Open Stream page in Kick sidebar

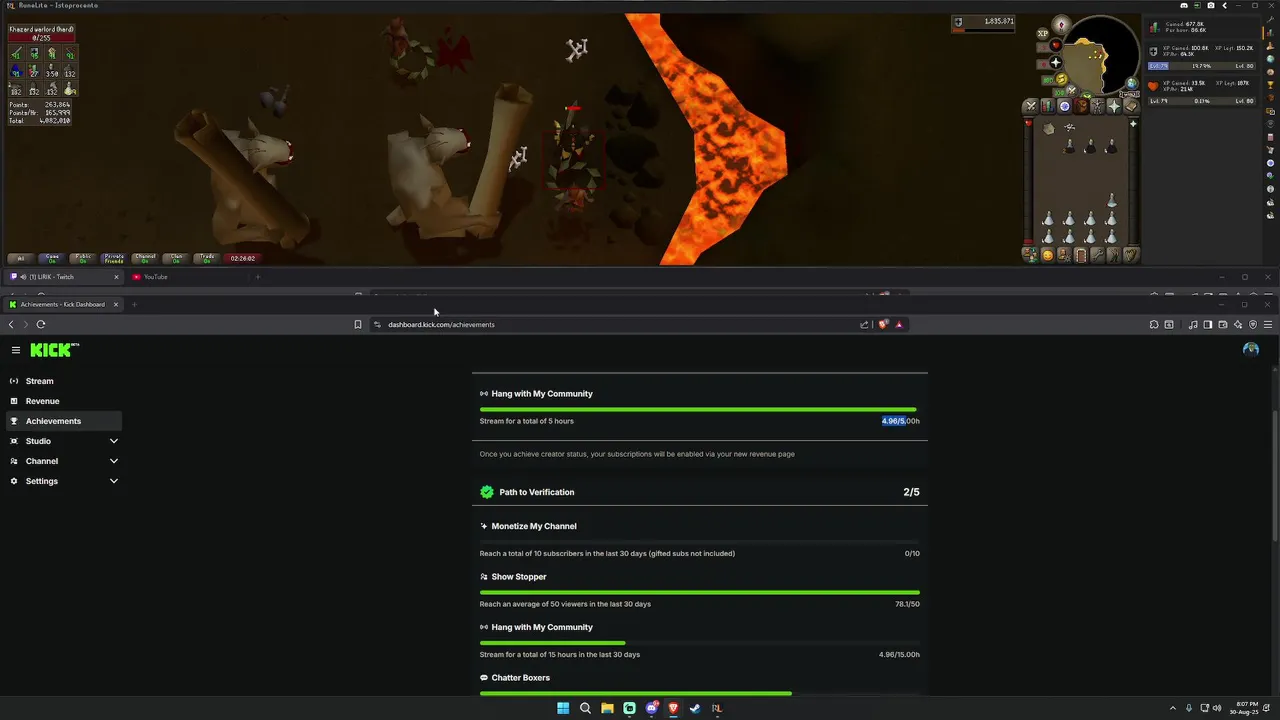64,381
